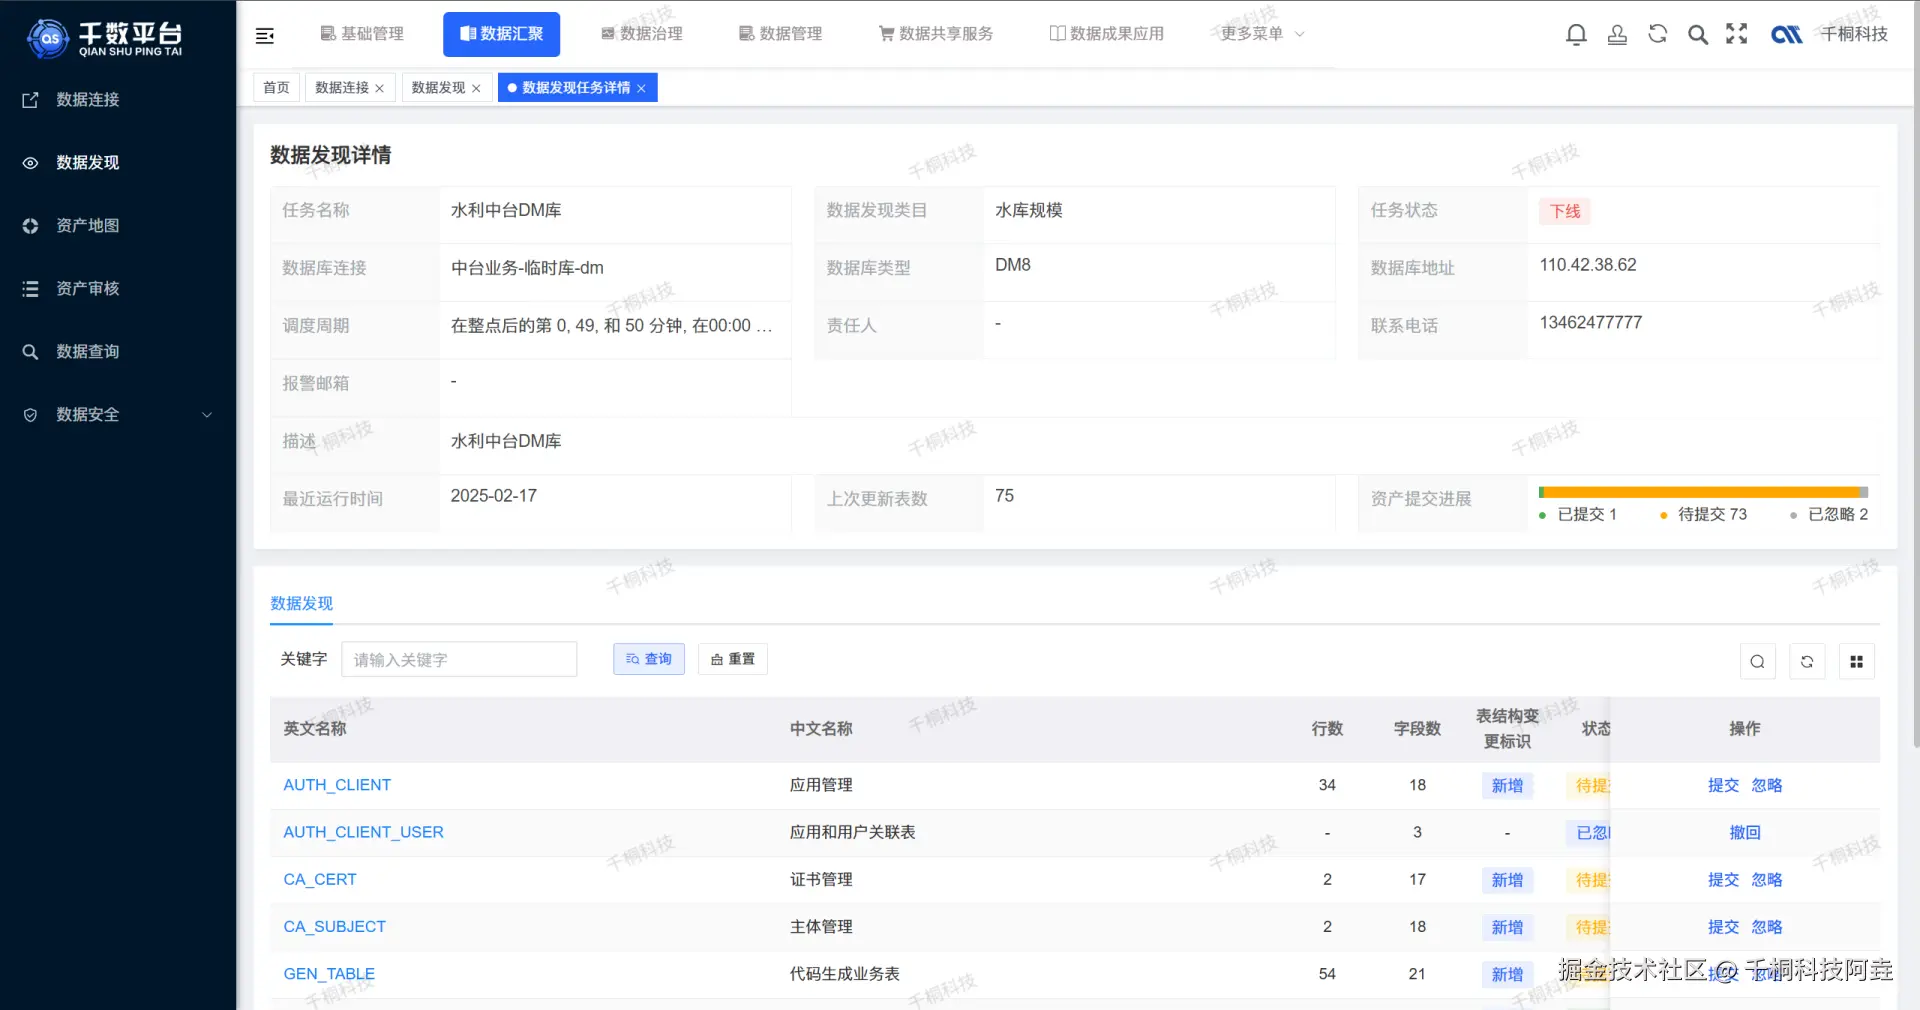Enter fullscreen with the expand icon

[x=1737, y=33]
